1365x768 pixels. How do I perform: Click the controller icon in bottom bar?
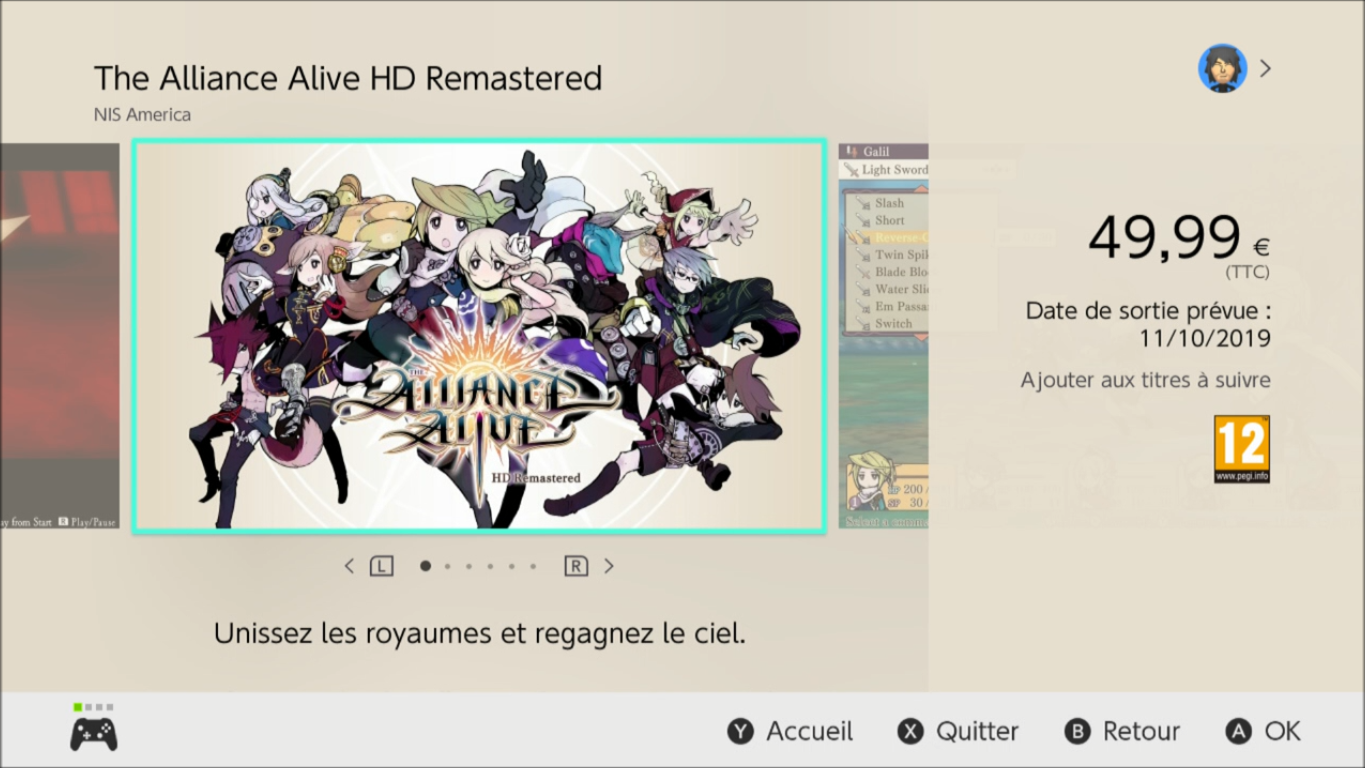[x=93, y=734]
